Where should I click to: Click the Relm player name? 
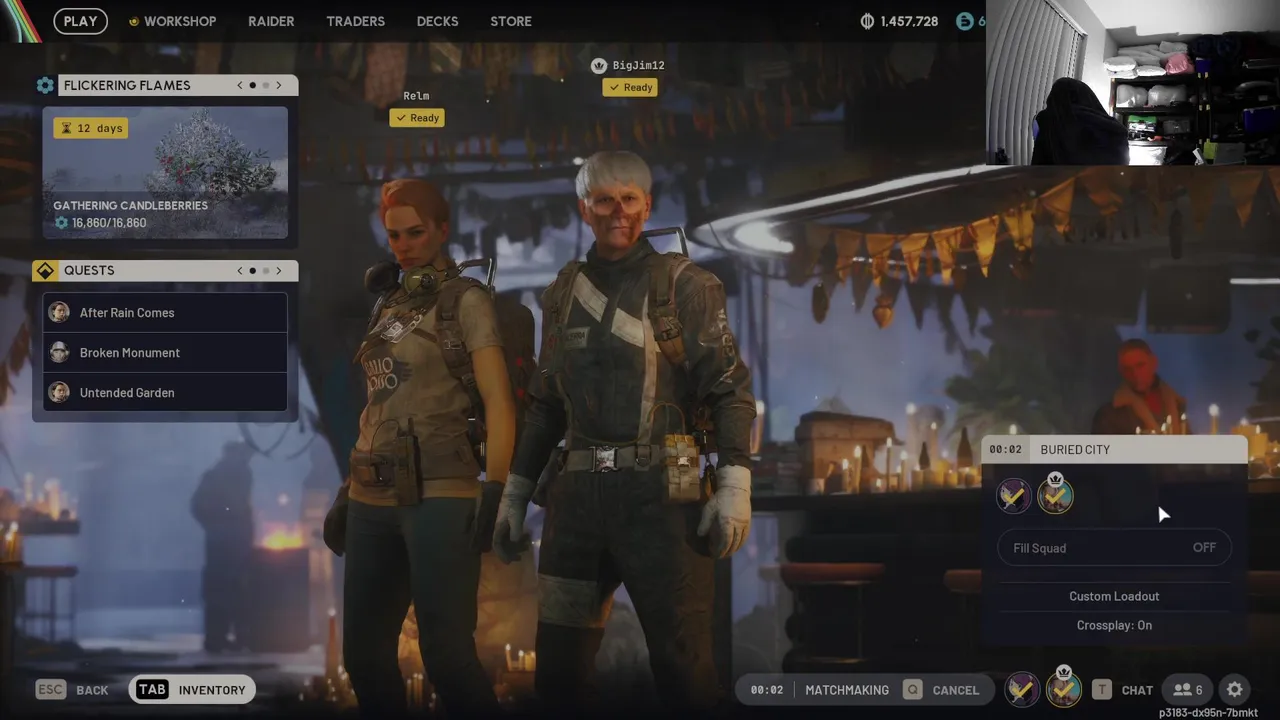click(416, 96)
